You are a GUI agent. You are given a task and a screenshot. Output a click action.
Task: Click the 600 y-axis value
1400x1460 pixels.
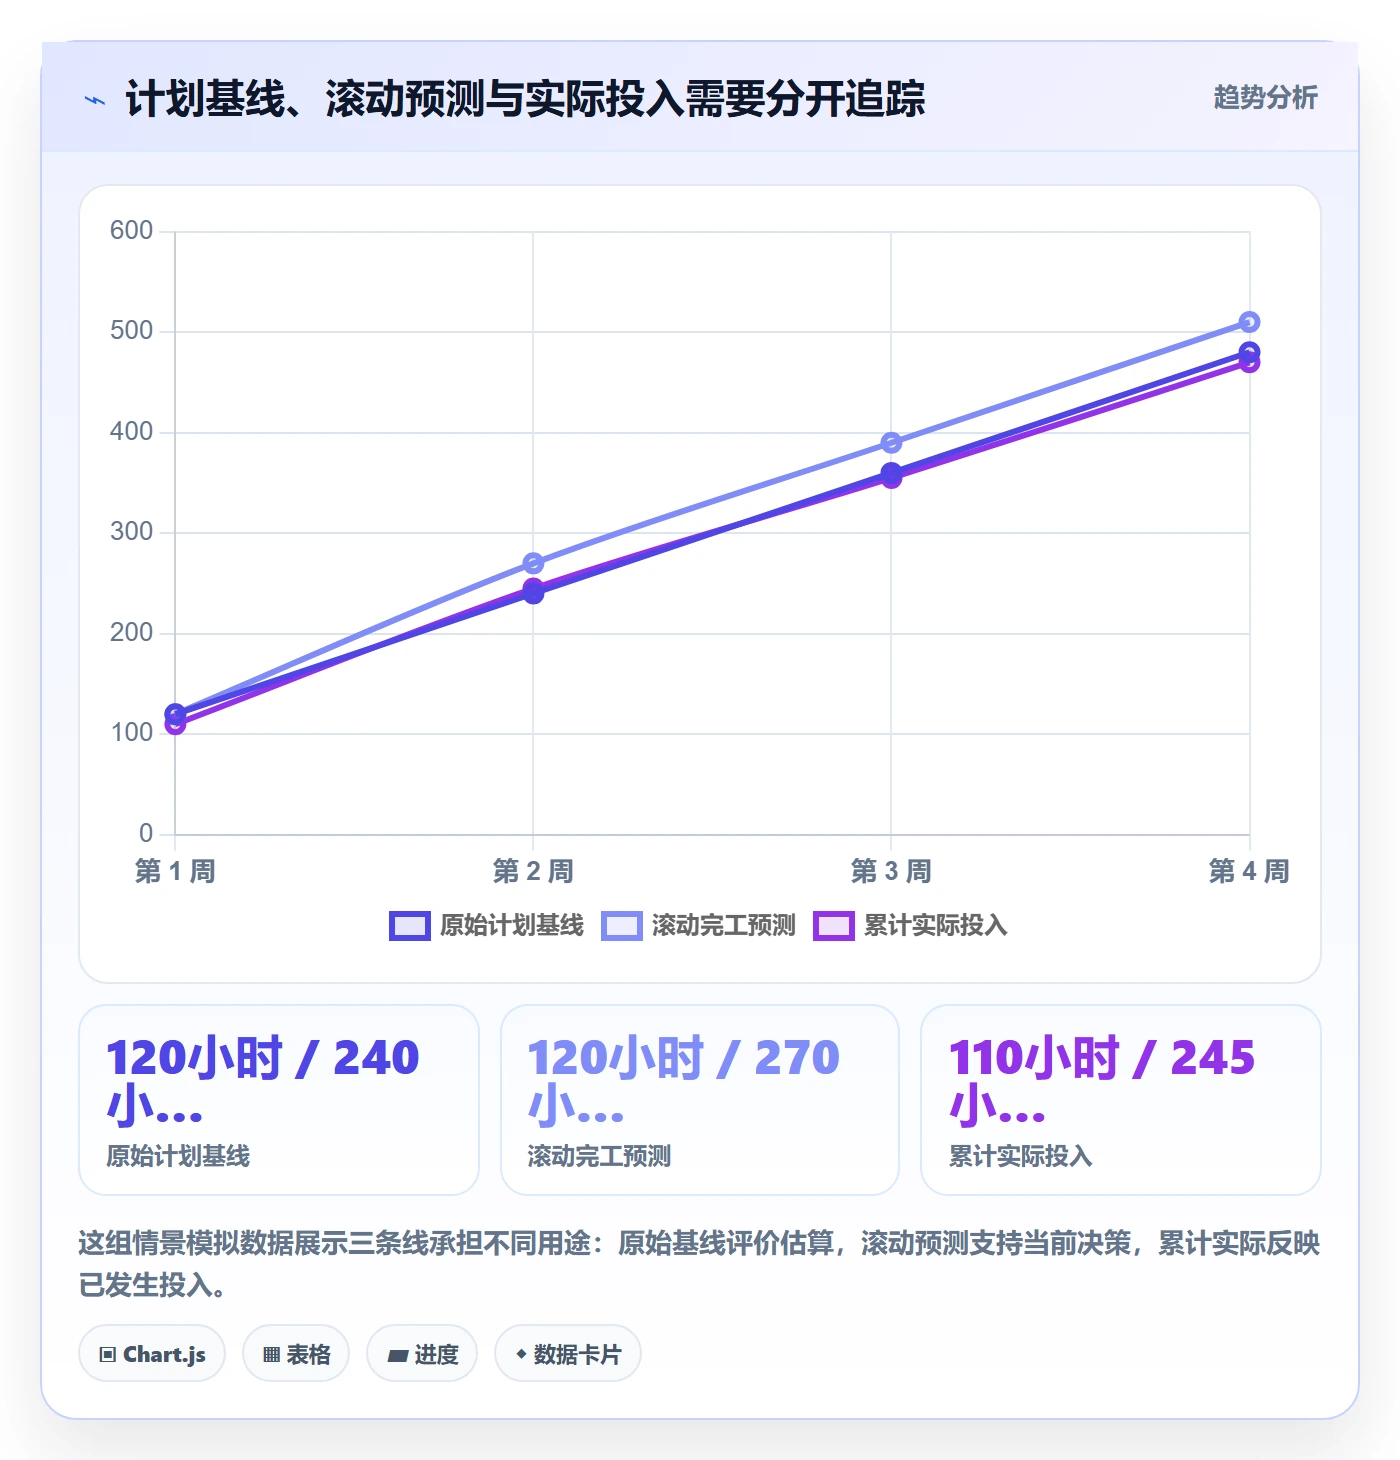click(x=131, y=231)
